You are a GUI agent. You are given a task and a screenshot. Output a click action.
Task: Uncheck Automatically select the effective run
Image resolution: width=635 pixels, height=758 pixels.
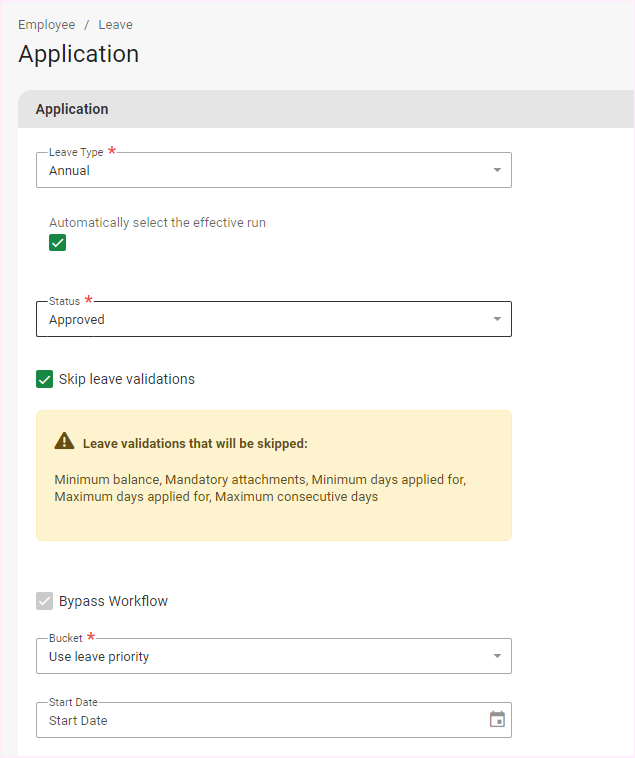[58, 243]
